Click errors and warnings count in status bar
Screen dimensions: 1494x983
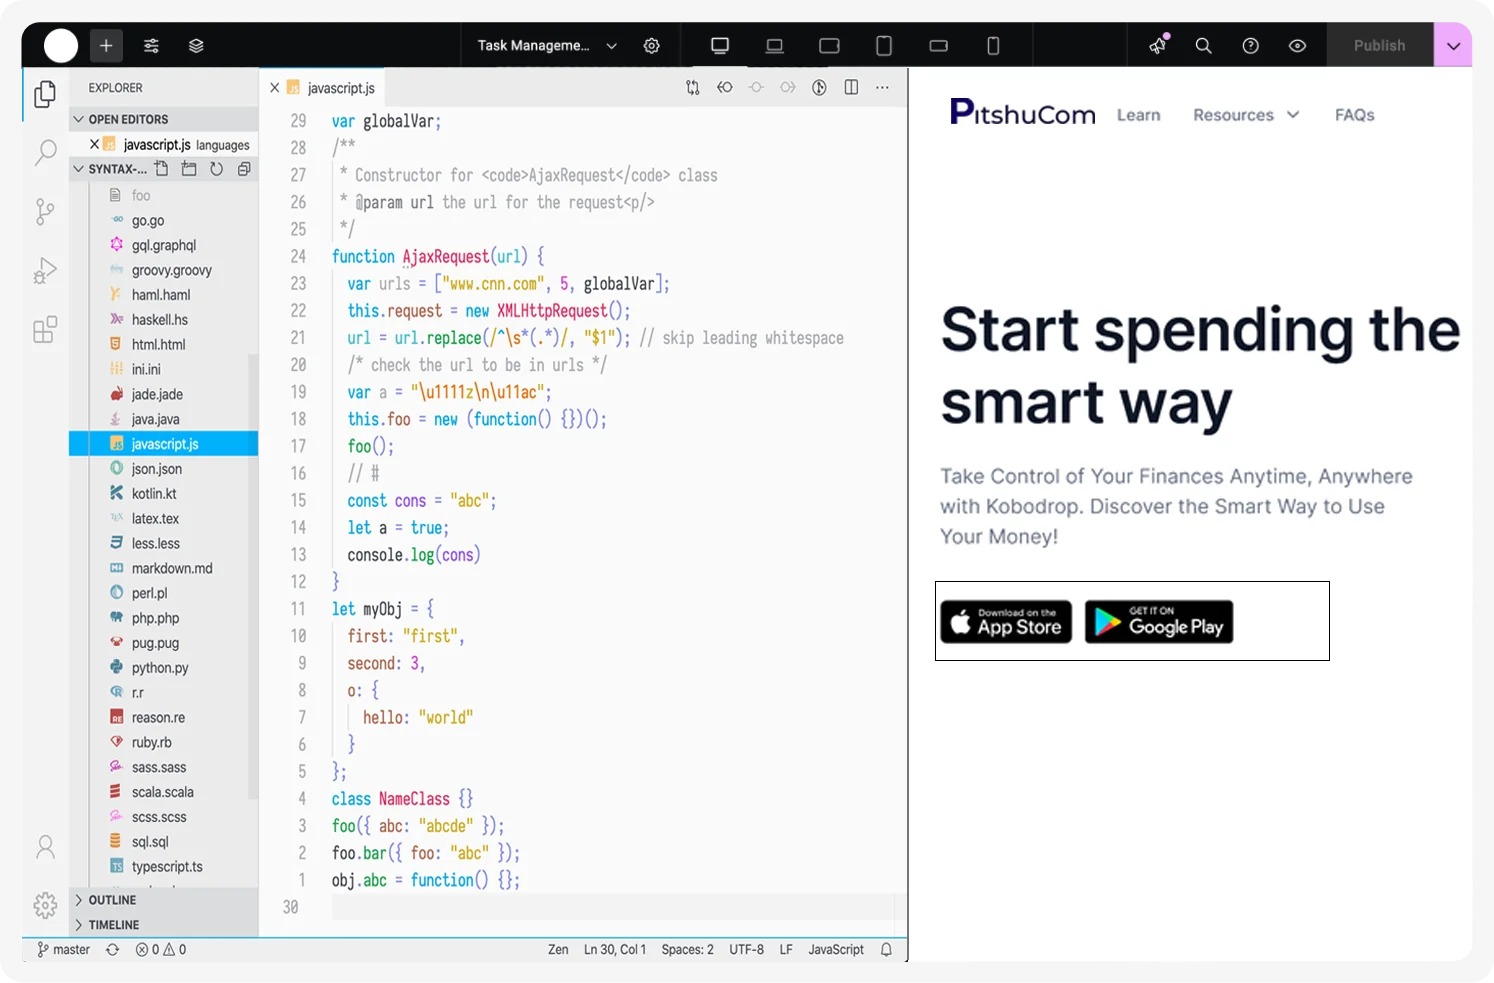[161, 950]
